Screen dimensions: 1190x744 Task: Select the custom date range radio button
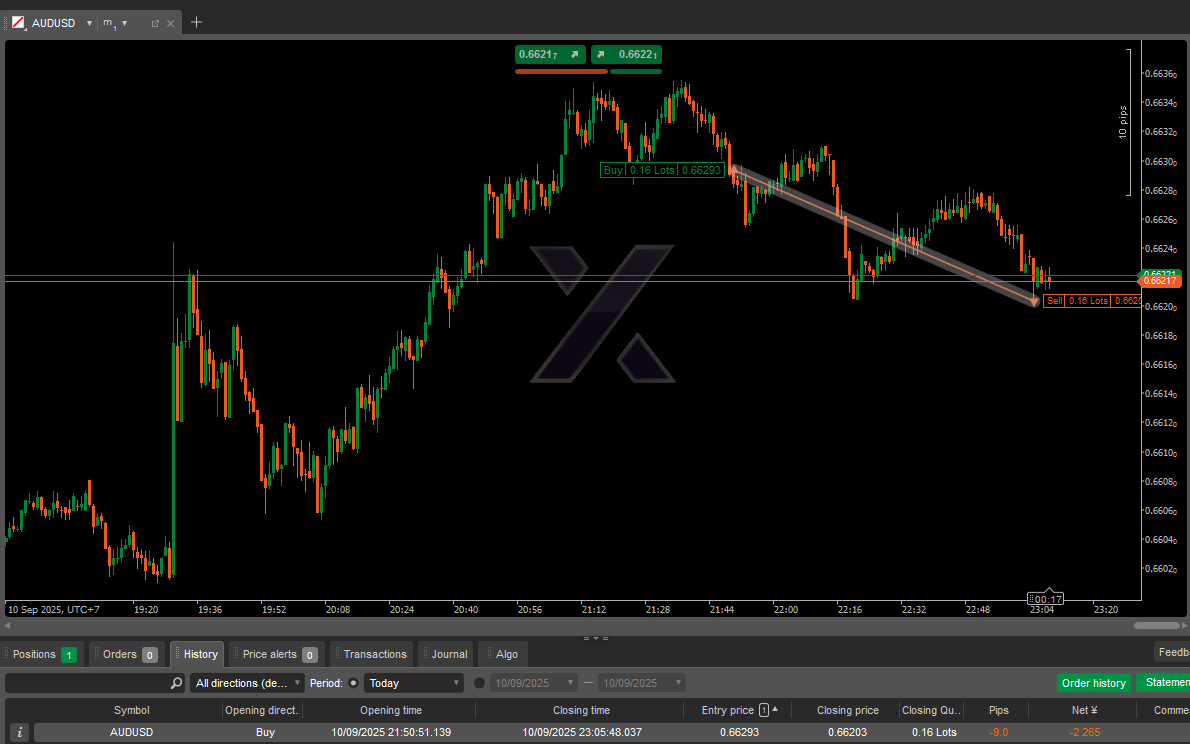click(479, 683)
